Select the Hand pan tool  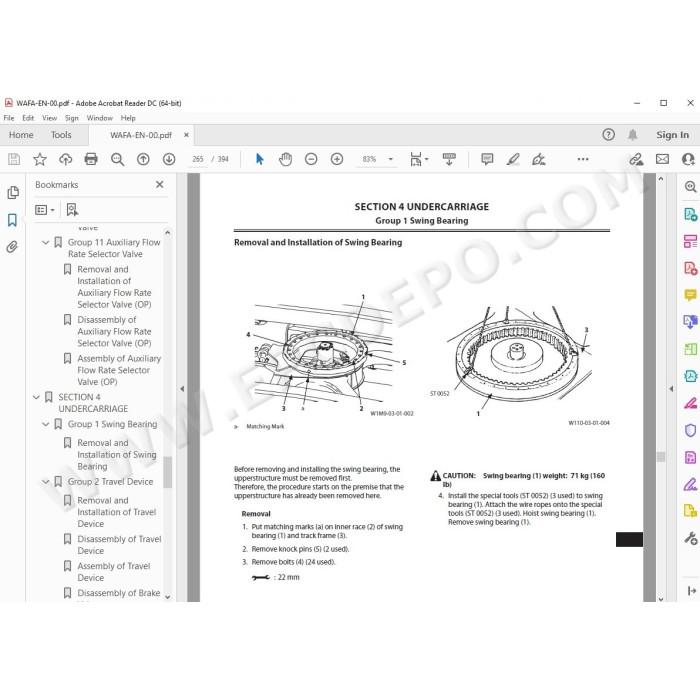(x=285, y=159)
